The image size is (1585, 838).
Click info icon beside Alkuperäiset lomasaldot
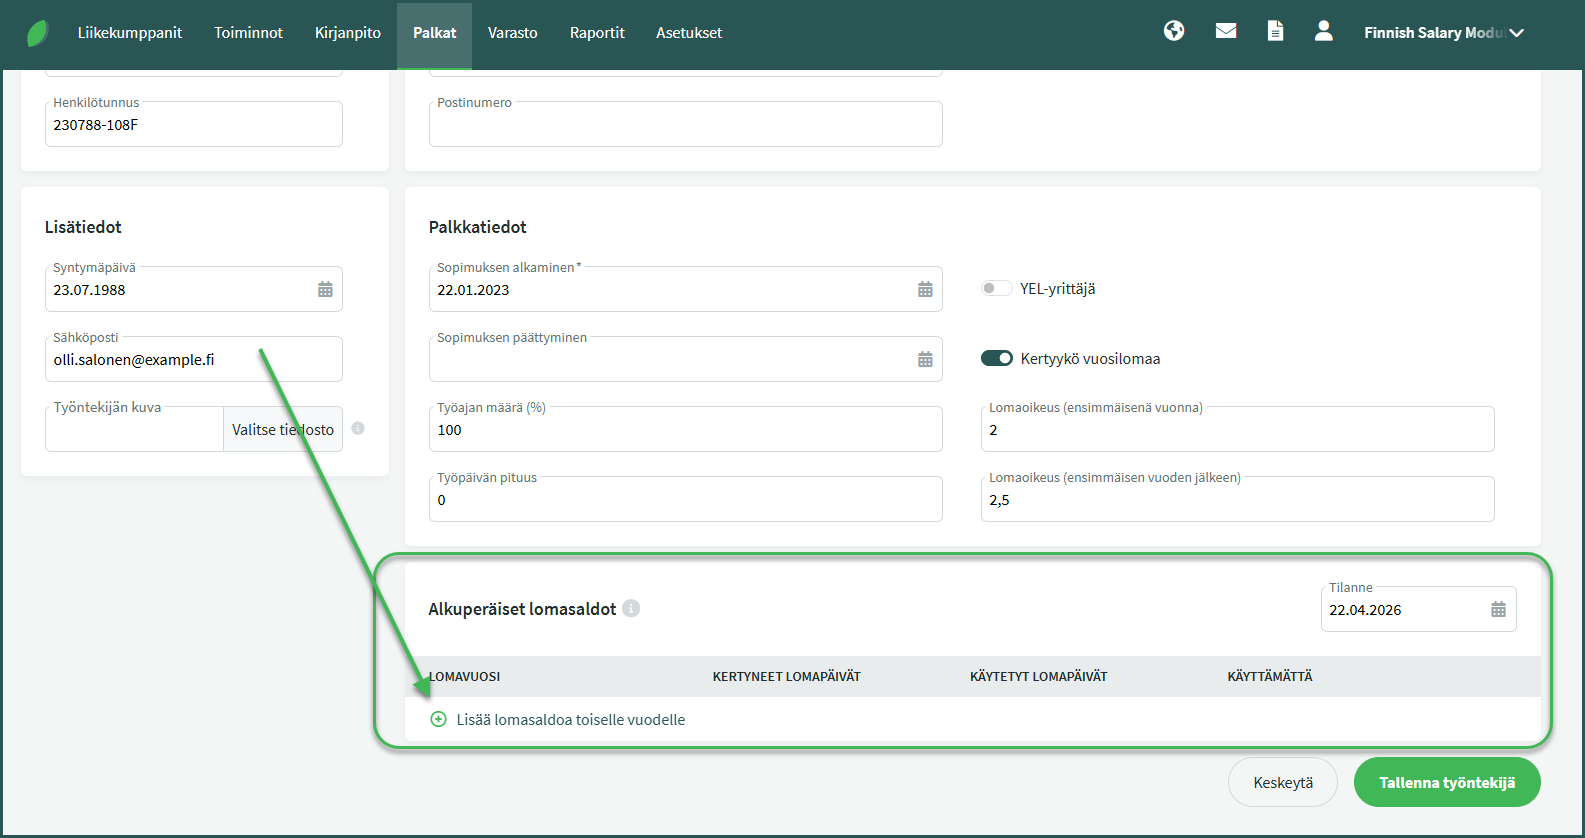tap(631, 608)
